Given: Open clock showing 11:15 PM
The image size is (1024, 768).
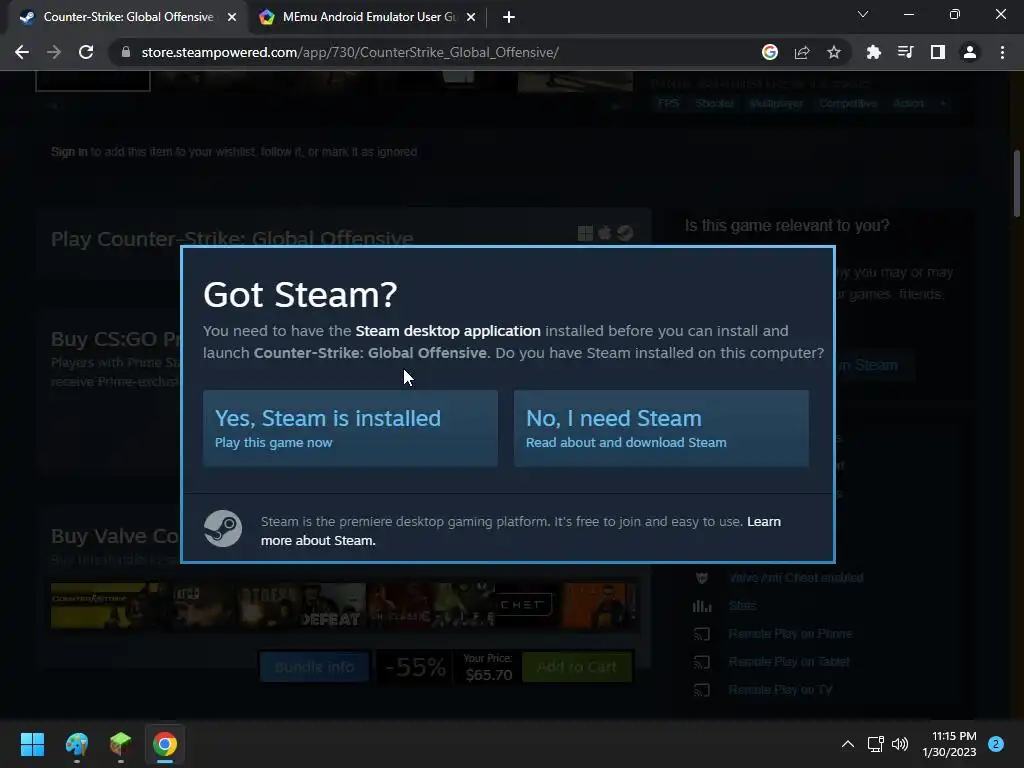Looking at the screenshot, I should tap(949, 744).
